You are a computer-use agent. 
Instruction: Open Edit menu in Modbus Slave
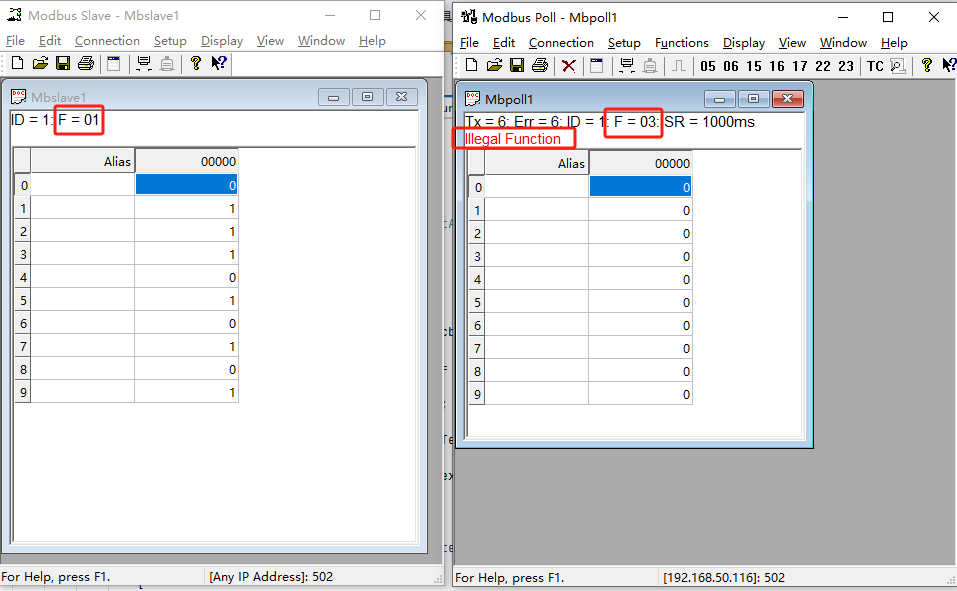click(49, 41)
